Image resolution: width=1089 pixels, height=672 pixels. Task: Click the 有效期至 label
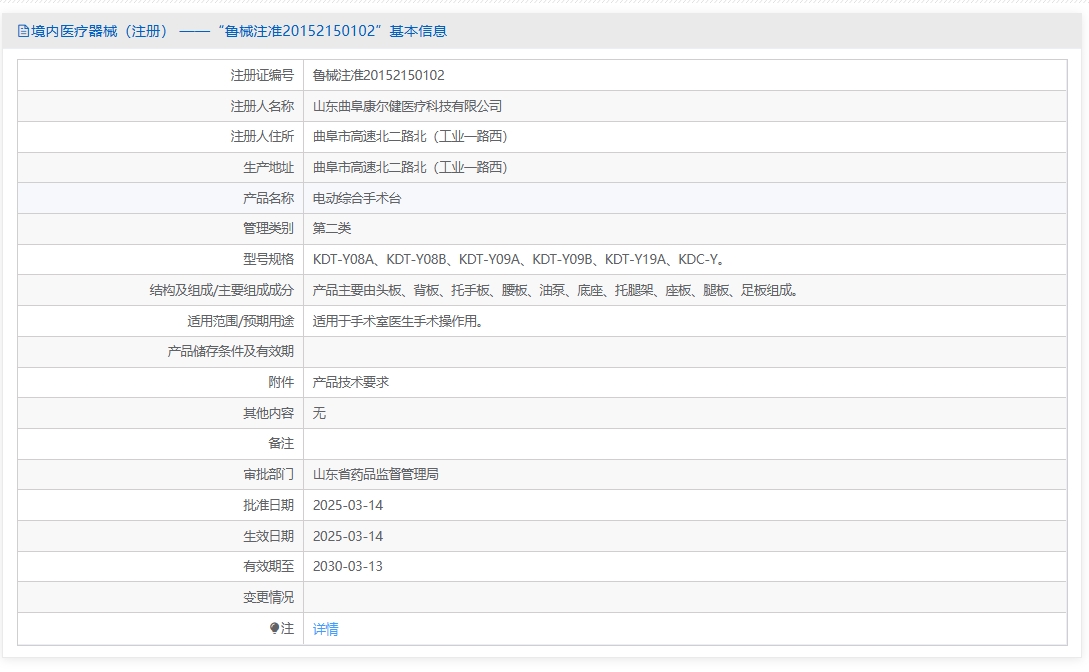268,566
